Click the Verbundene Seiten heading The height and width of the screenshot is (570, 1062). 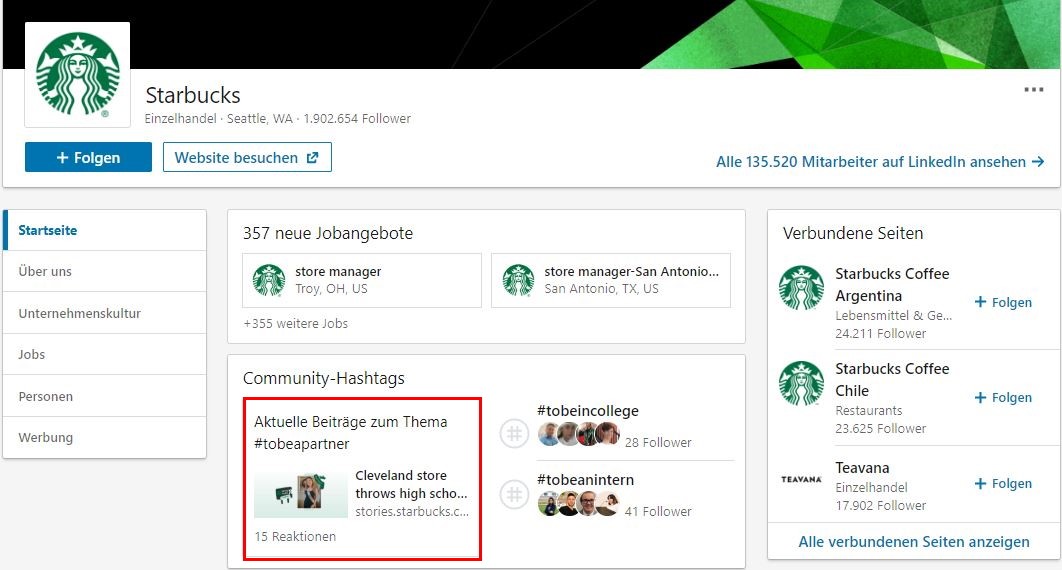(853, 234)
